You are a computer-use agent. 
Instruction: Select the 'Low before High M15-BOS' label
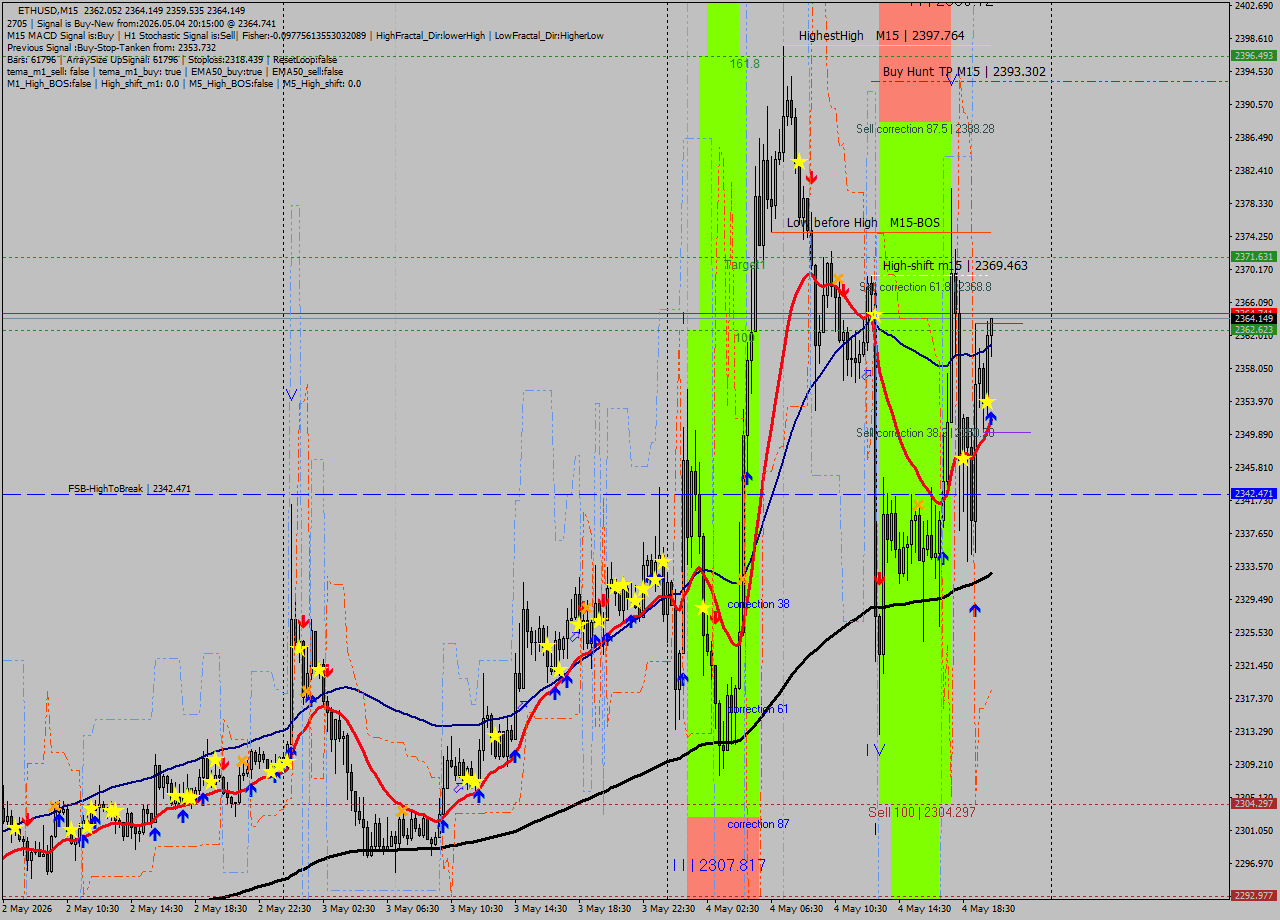click(x=863, y=222)
